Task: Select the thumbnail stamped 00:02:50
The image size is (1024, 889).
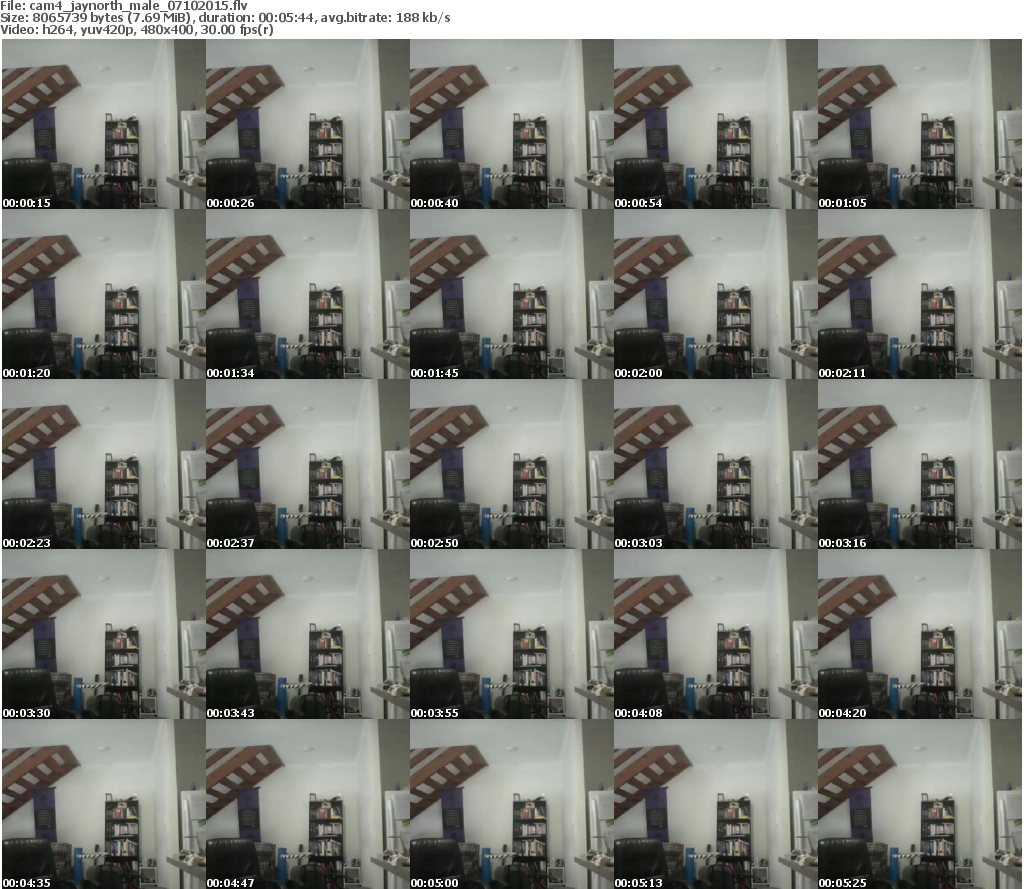Action: point(511,464)
